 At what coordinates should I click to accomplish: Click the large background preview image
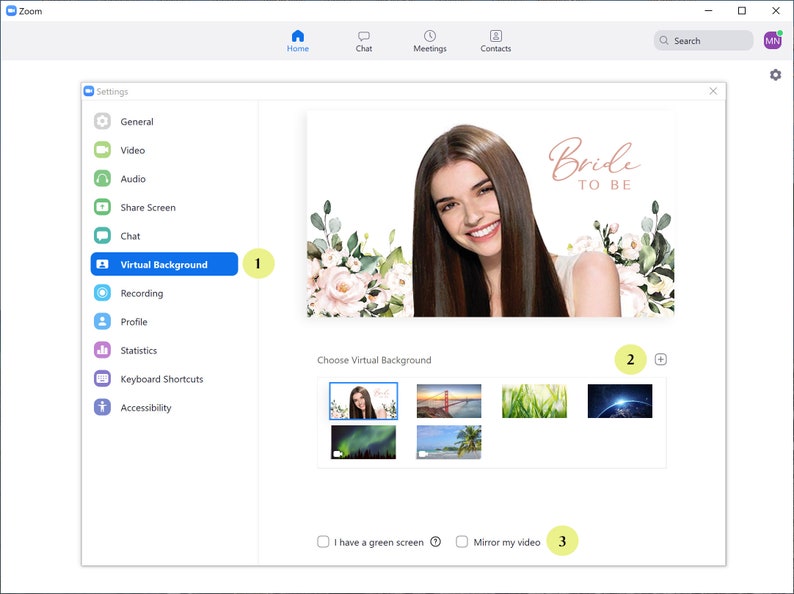[490, 214]
